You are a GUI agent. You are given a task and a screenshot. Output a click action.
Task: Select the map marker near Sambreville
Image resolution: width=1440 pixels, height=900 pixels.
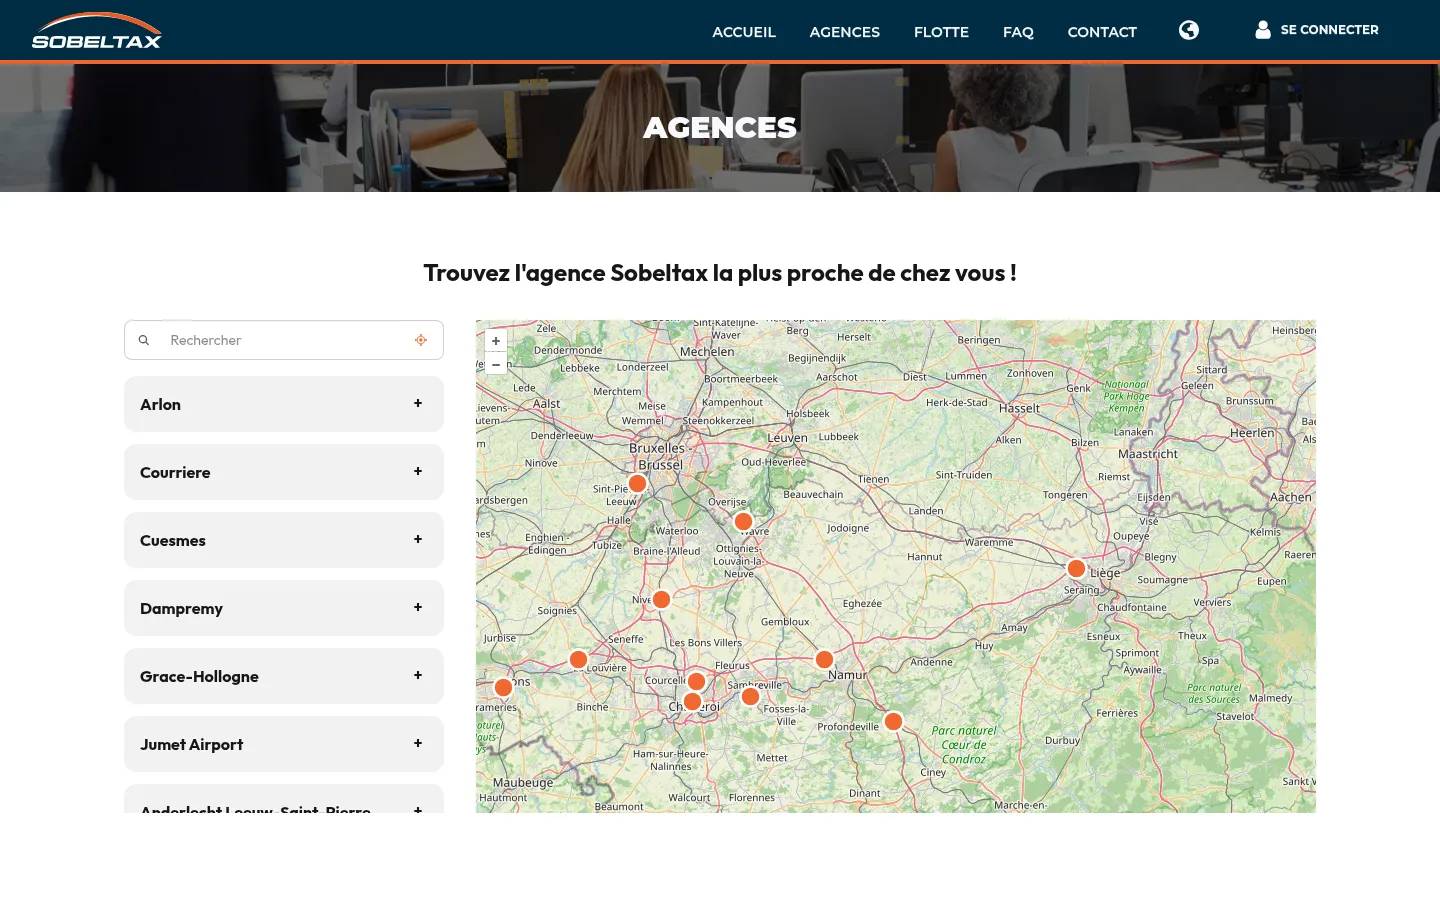(x=750, y=696)
